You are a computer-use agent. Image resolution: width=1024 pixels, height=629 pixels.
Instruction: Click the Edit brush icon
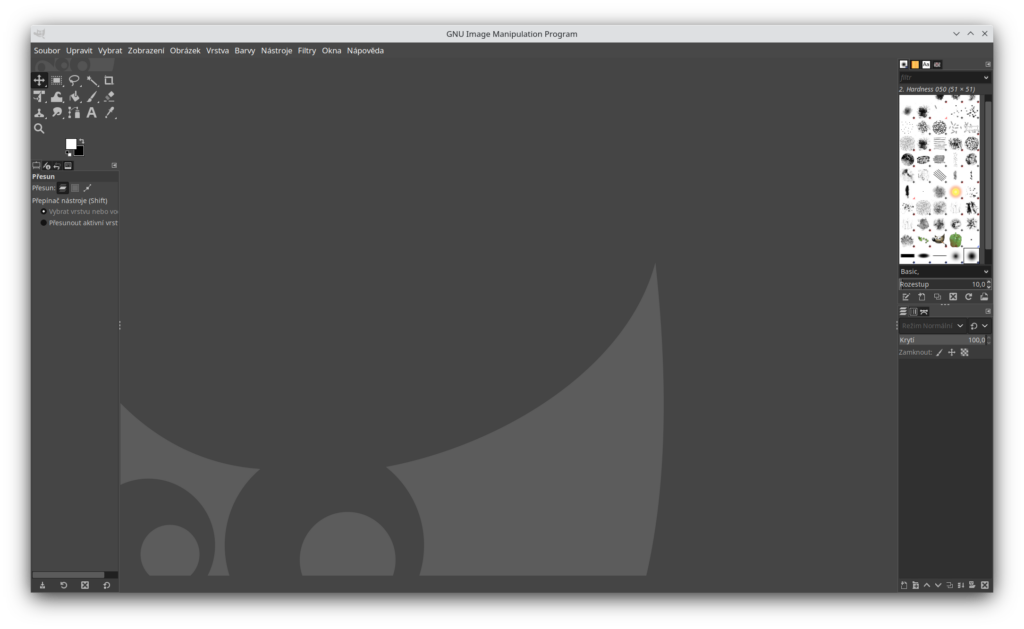(906, 297)
